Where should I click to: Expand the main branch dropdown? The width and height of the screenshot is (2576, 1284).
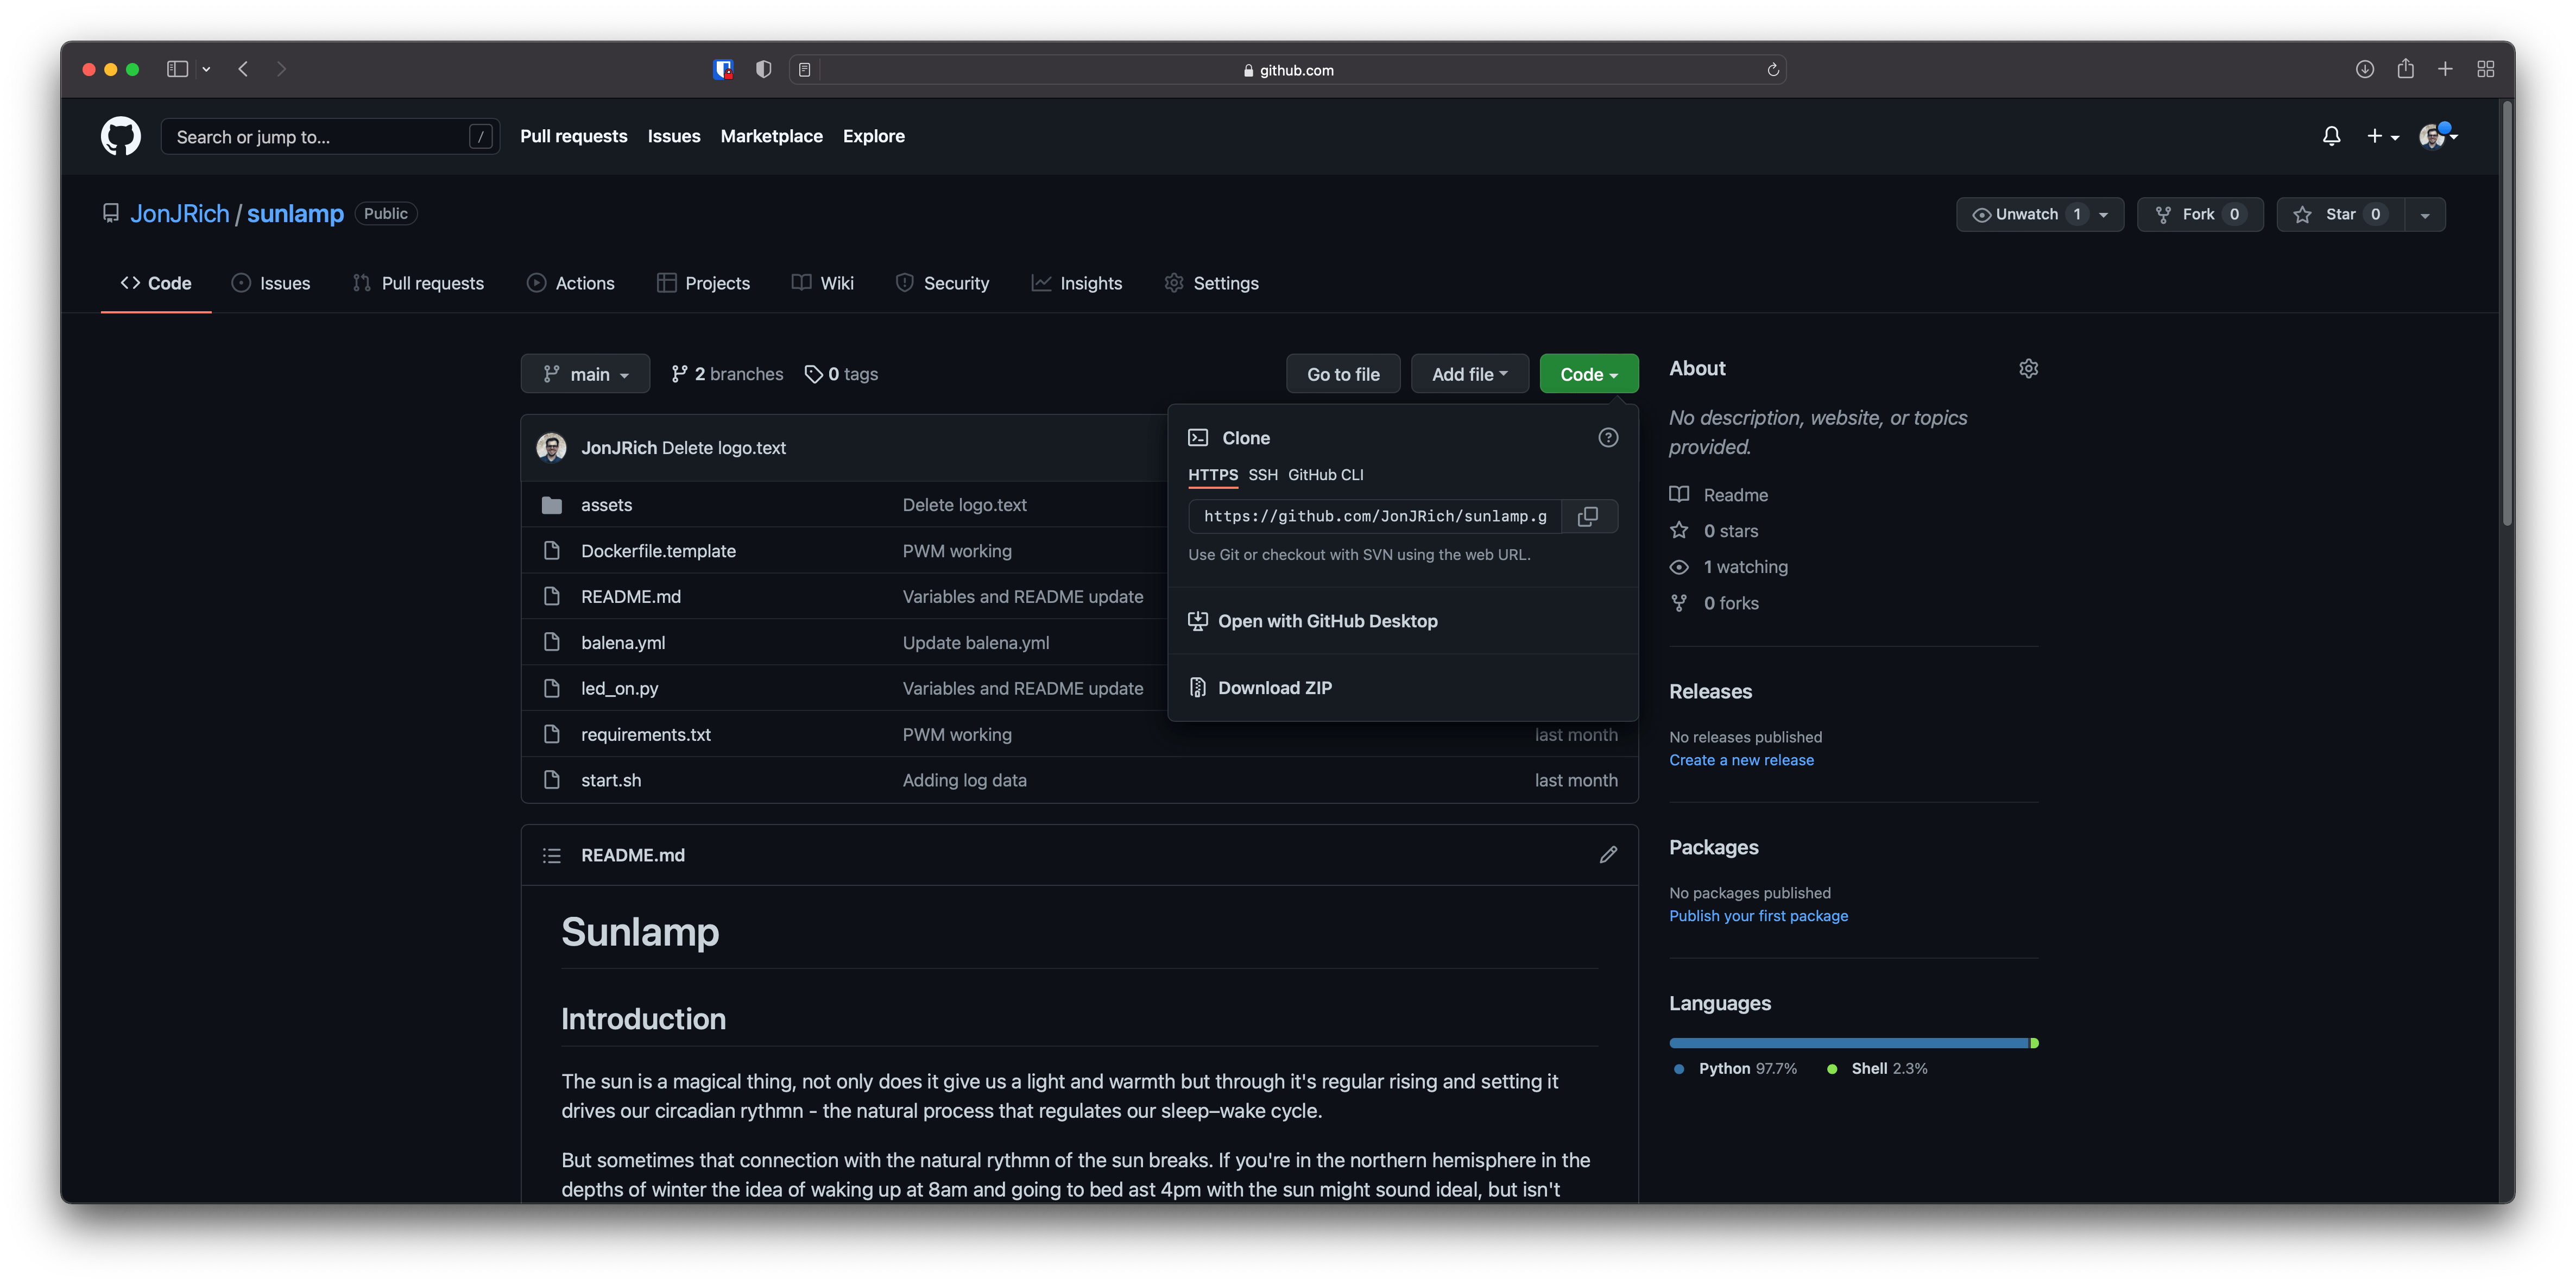pyautogui.click(x=585, y=374)
